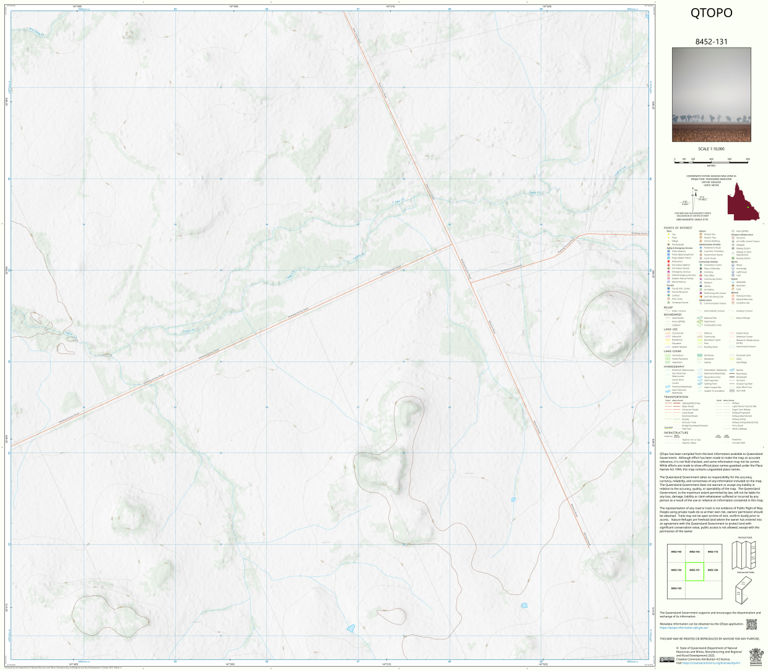
Task: Open the qtopo information website link
Action: (x=684, y=627)
